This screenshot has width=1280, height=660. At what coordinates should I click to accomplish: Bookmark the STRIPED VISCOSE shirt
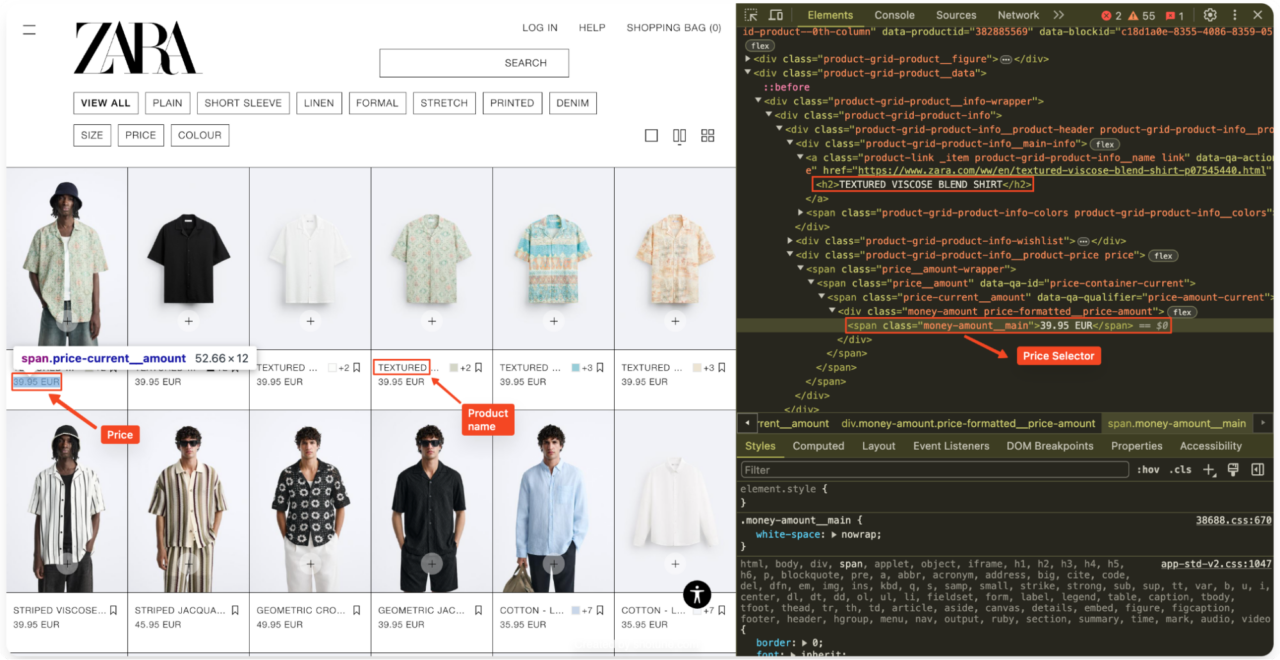[113, 610]
